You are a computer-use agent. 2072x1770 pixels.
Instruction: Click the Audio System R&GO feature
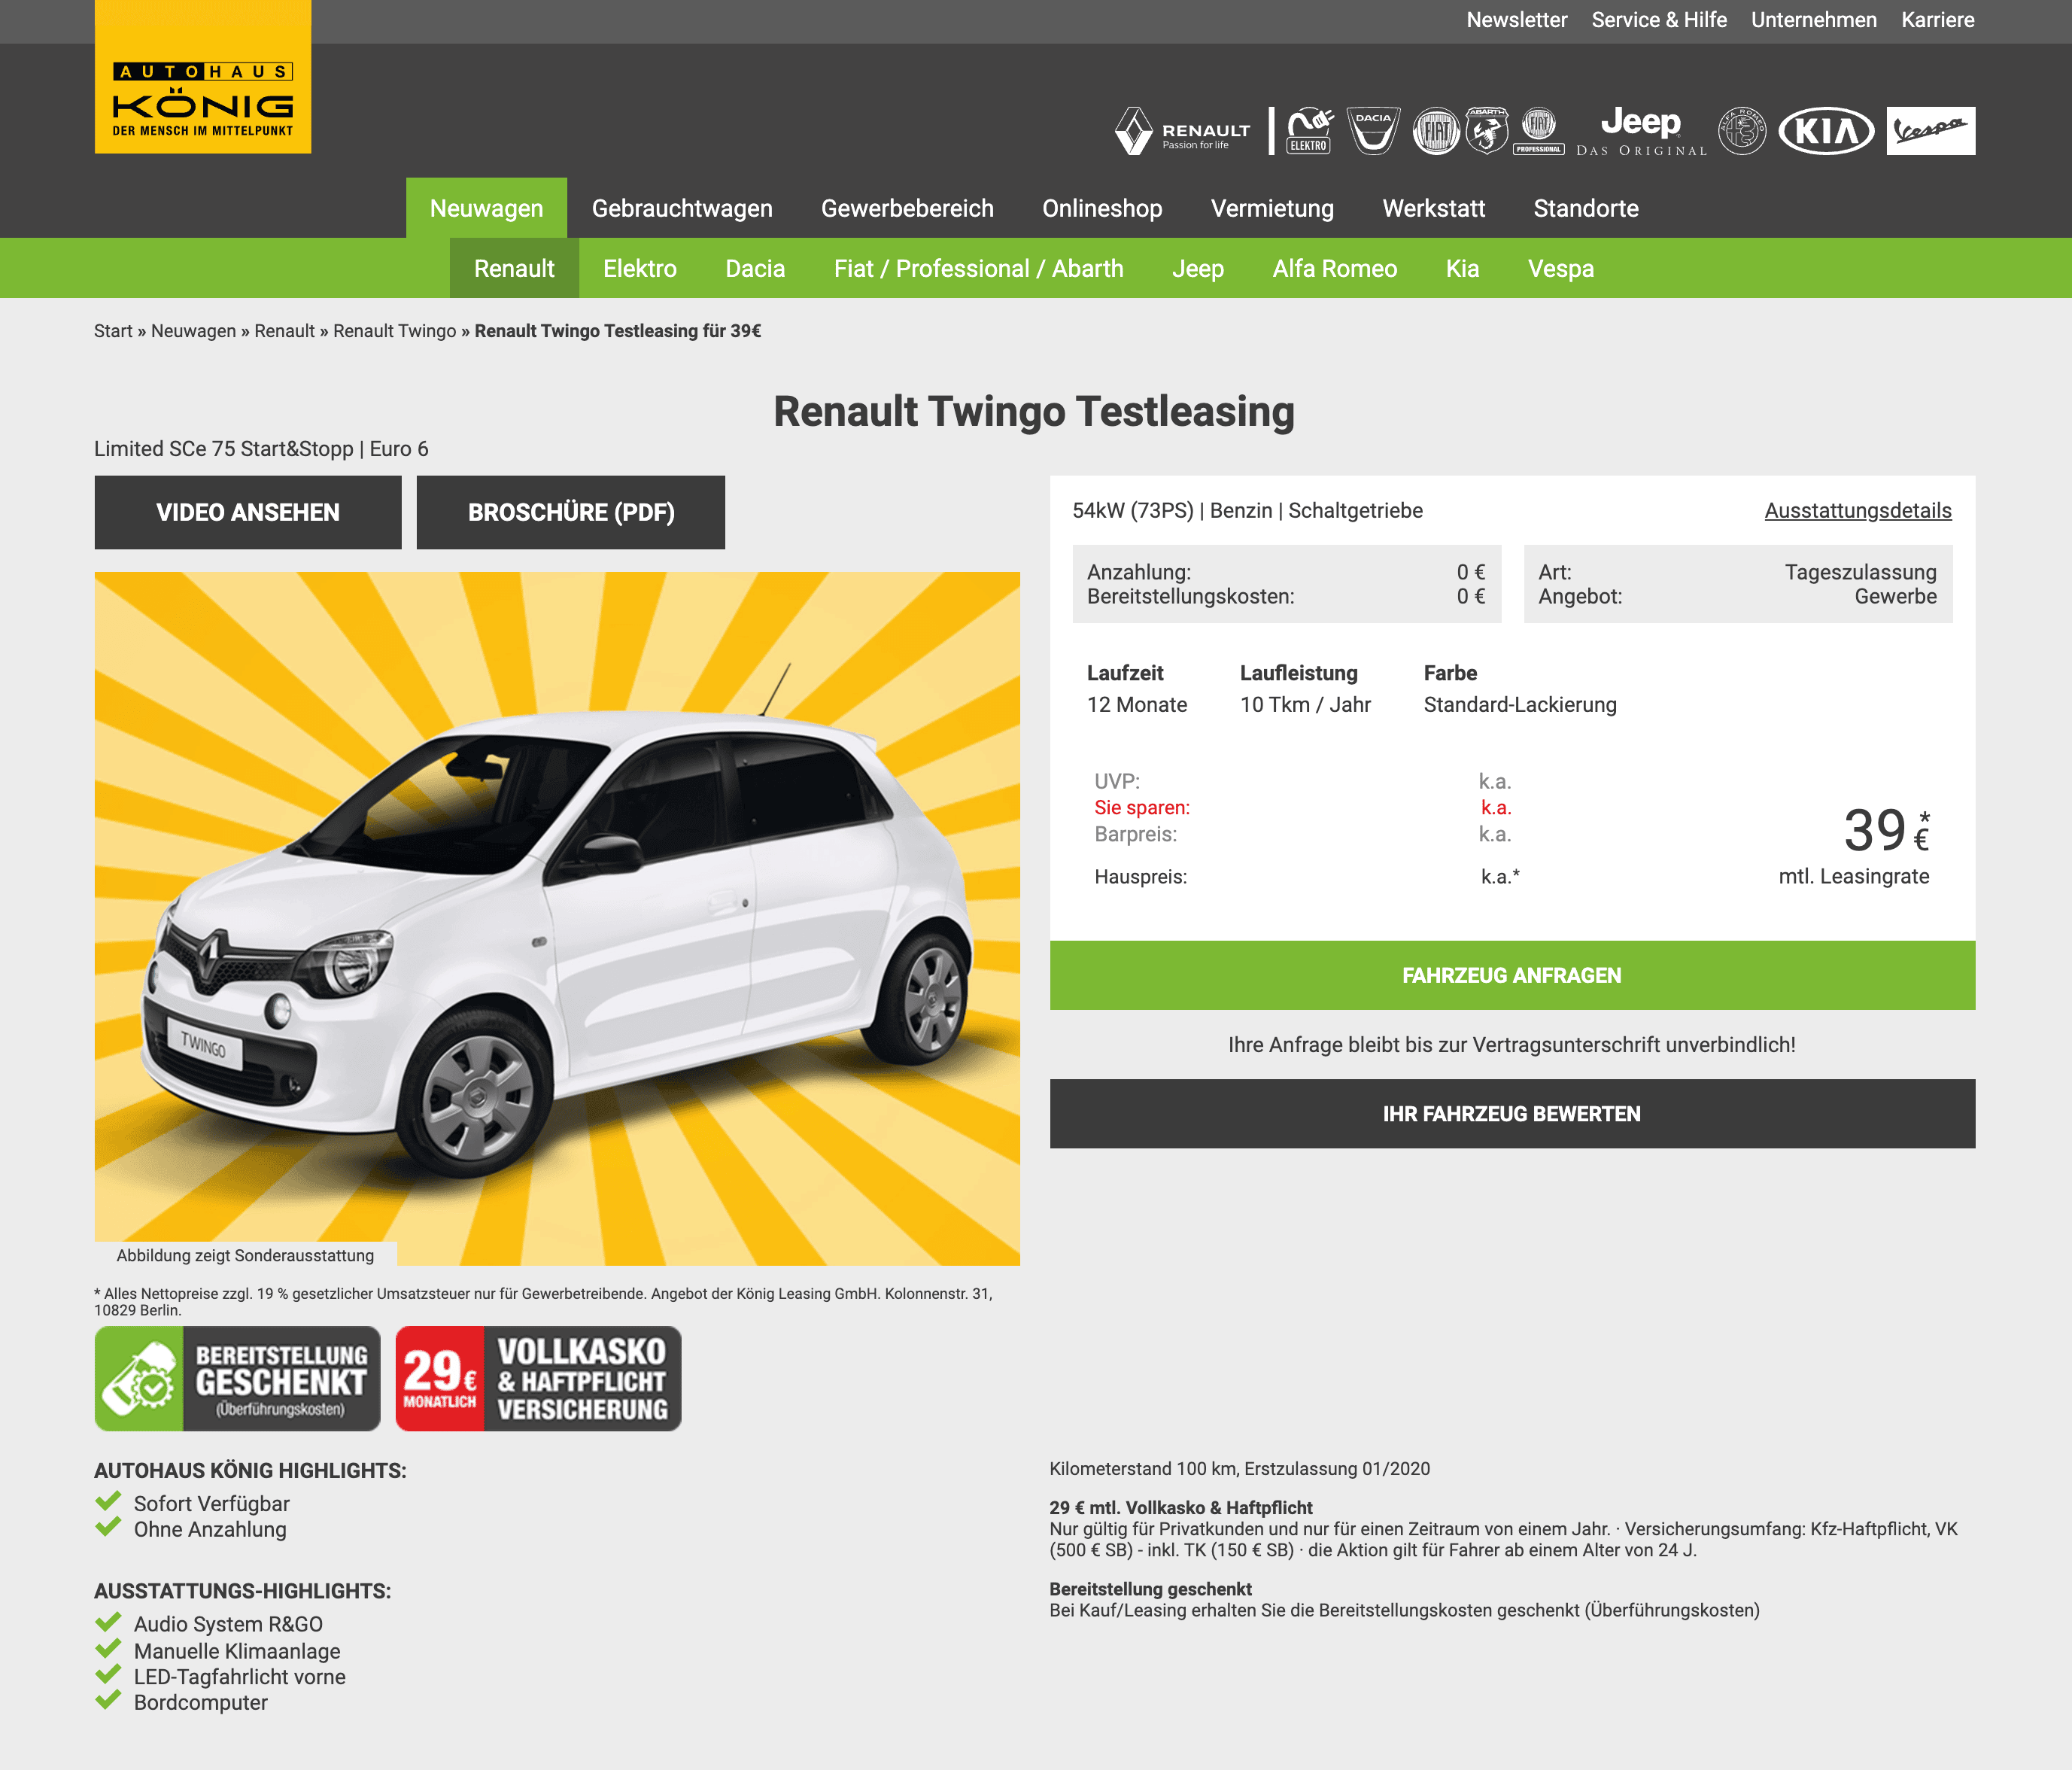[x=228, y=1624]
